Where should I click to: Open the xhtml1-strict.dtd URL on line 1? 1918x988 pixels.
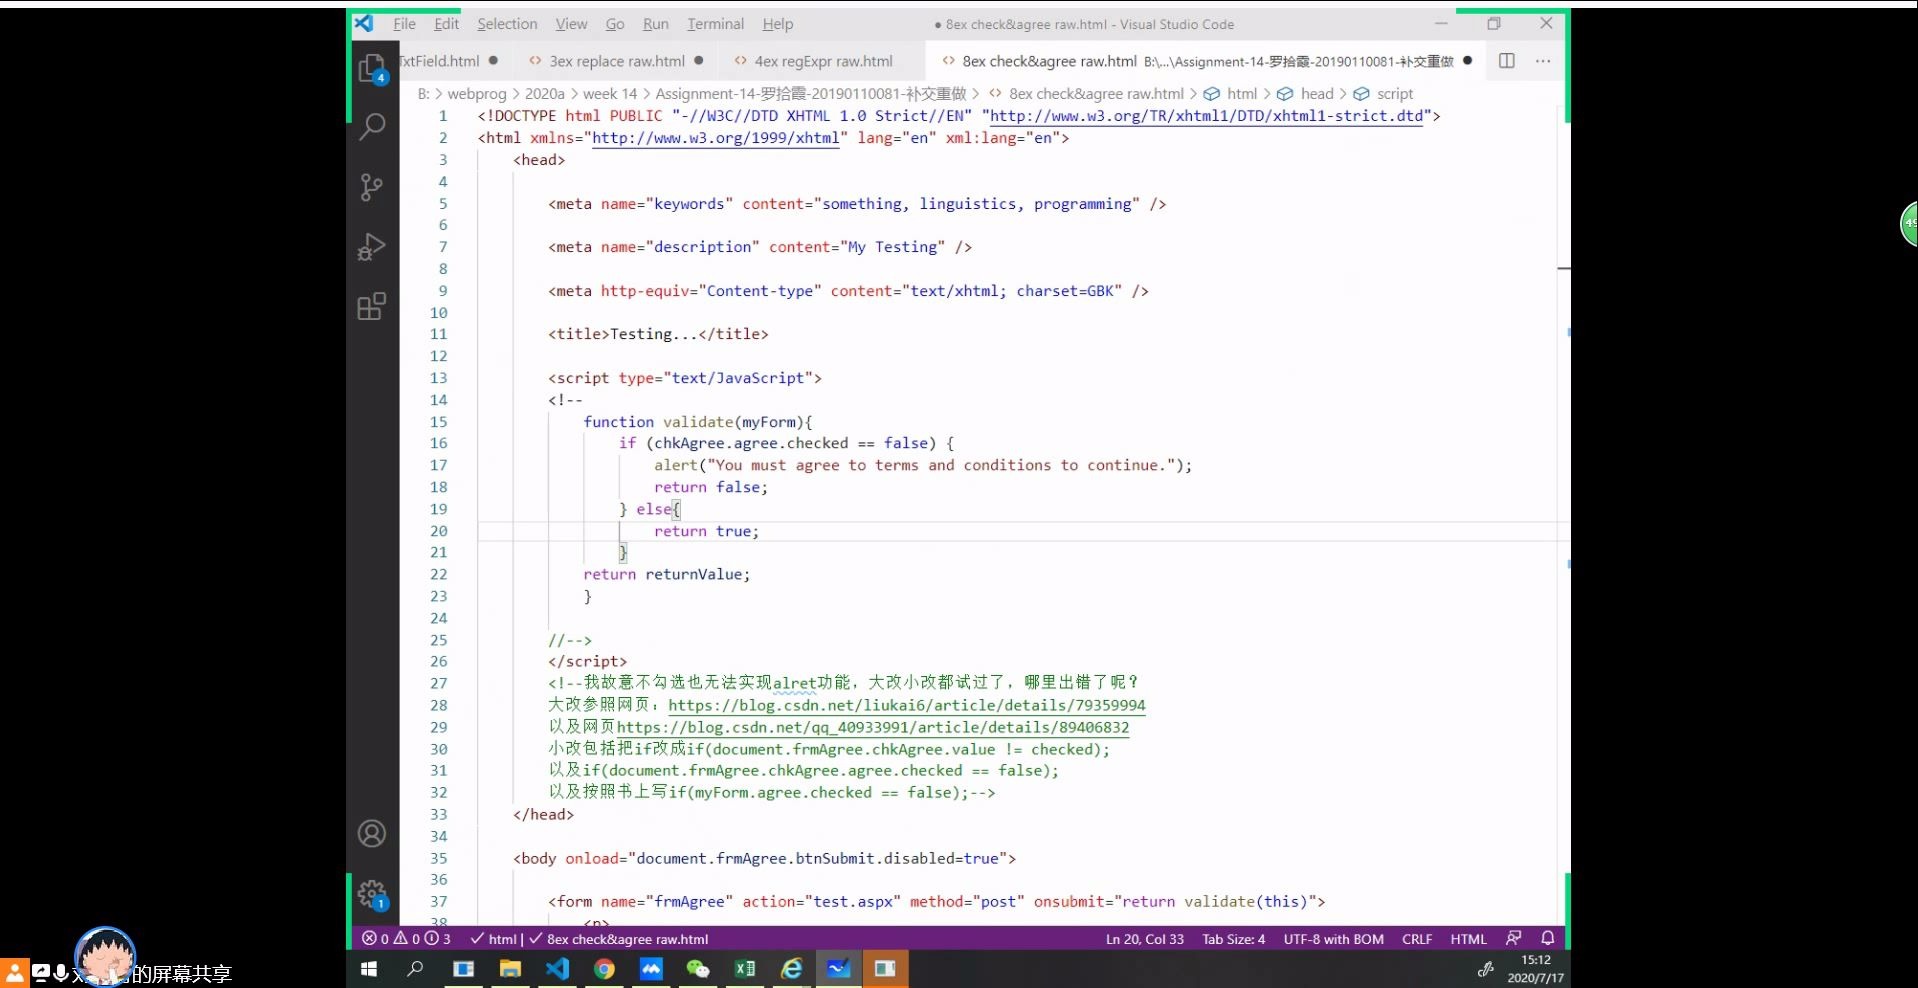click(x=1206, y=116)
